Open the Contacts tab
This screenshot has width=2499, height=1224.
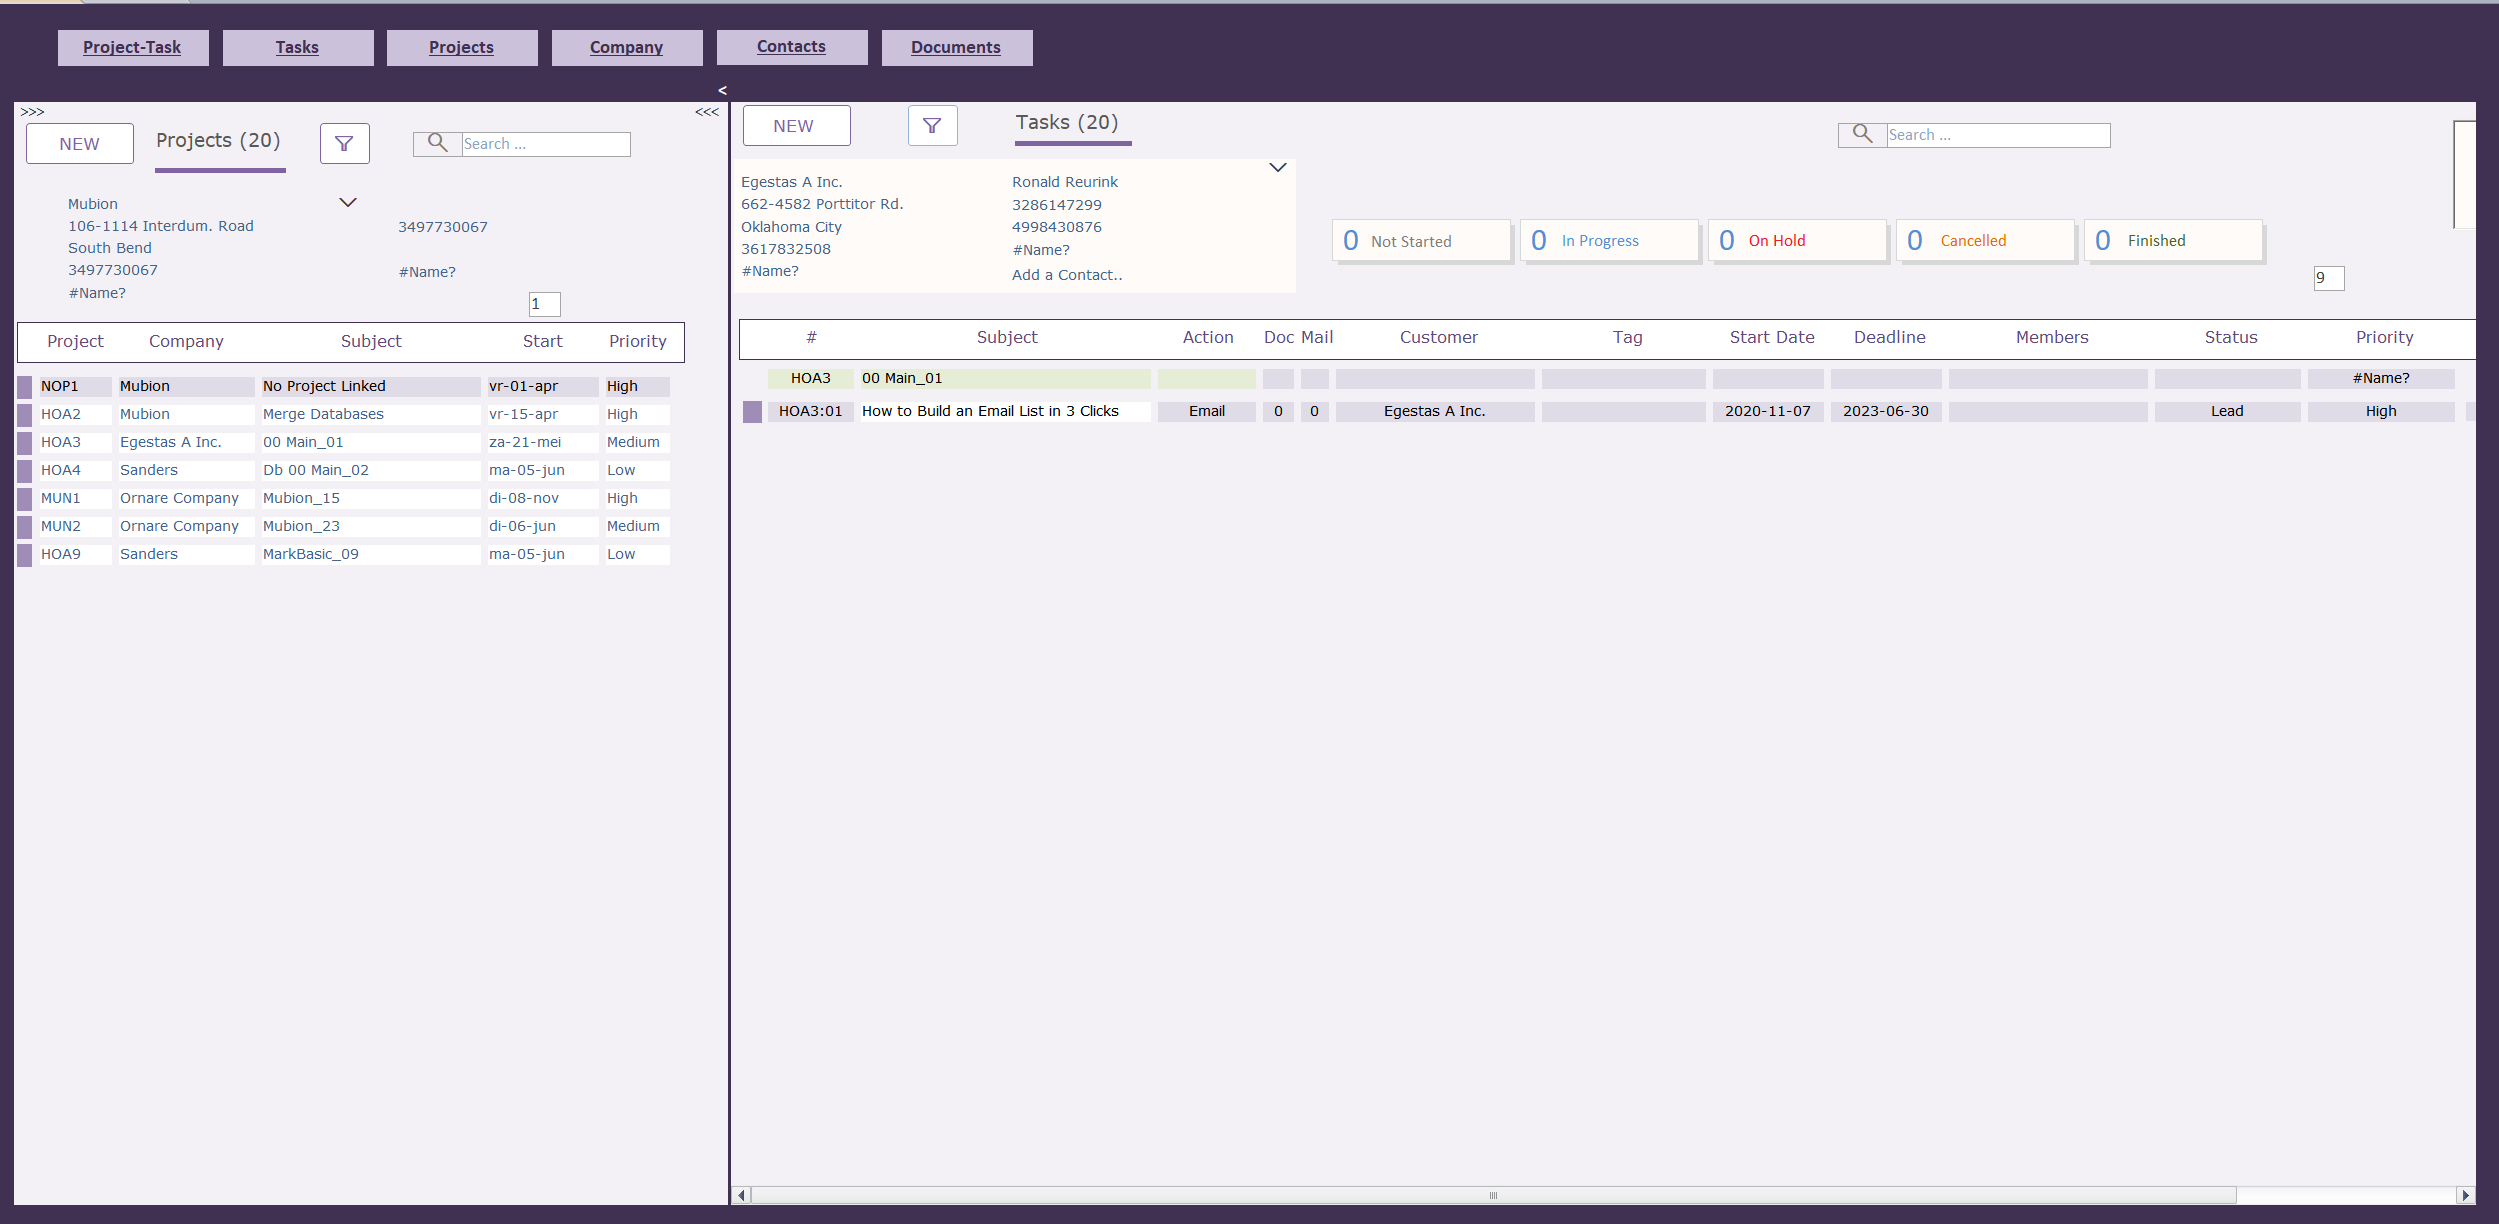coord(791,46)
